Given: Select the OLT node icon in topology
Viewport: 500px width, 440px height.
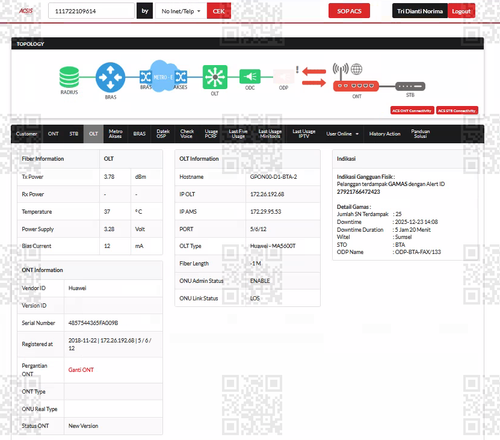Looking at the screenshot, I should click(215, 77).
